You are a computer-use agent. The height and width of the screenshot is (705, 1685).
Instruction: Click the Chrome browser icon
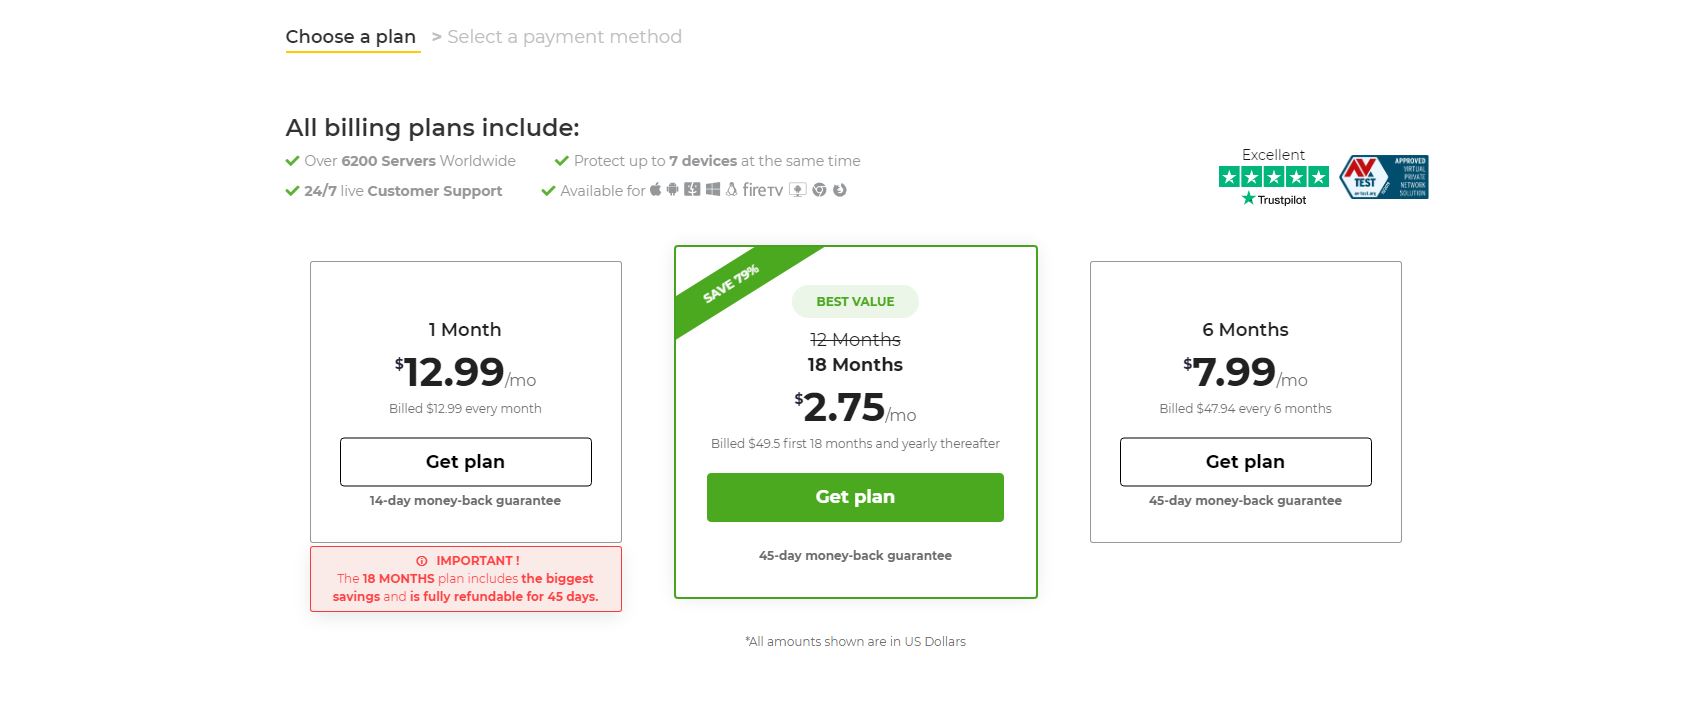(x=819, y=189)
